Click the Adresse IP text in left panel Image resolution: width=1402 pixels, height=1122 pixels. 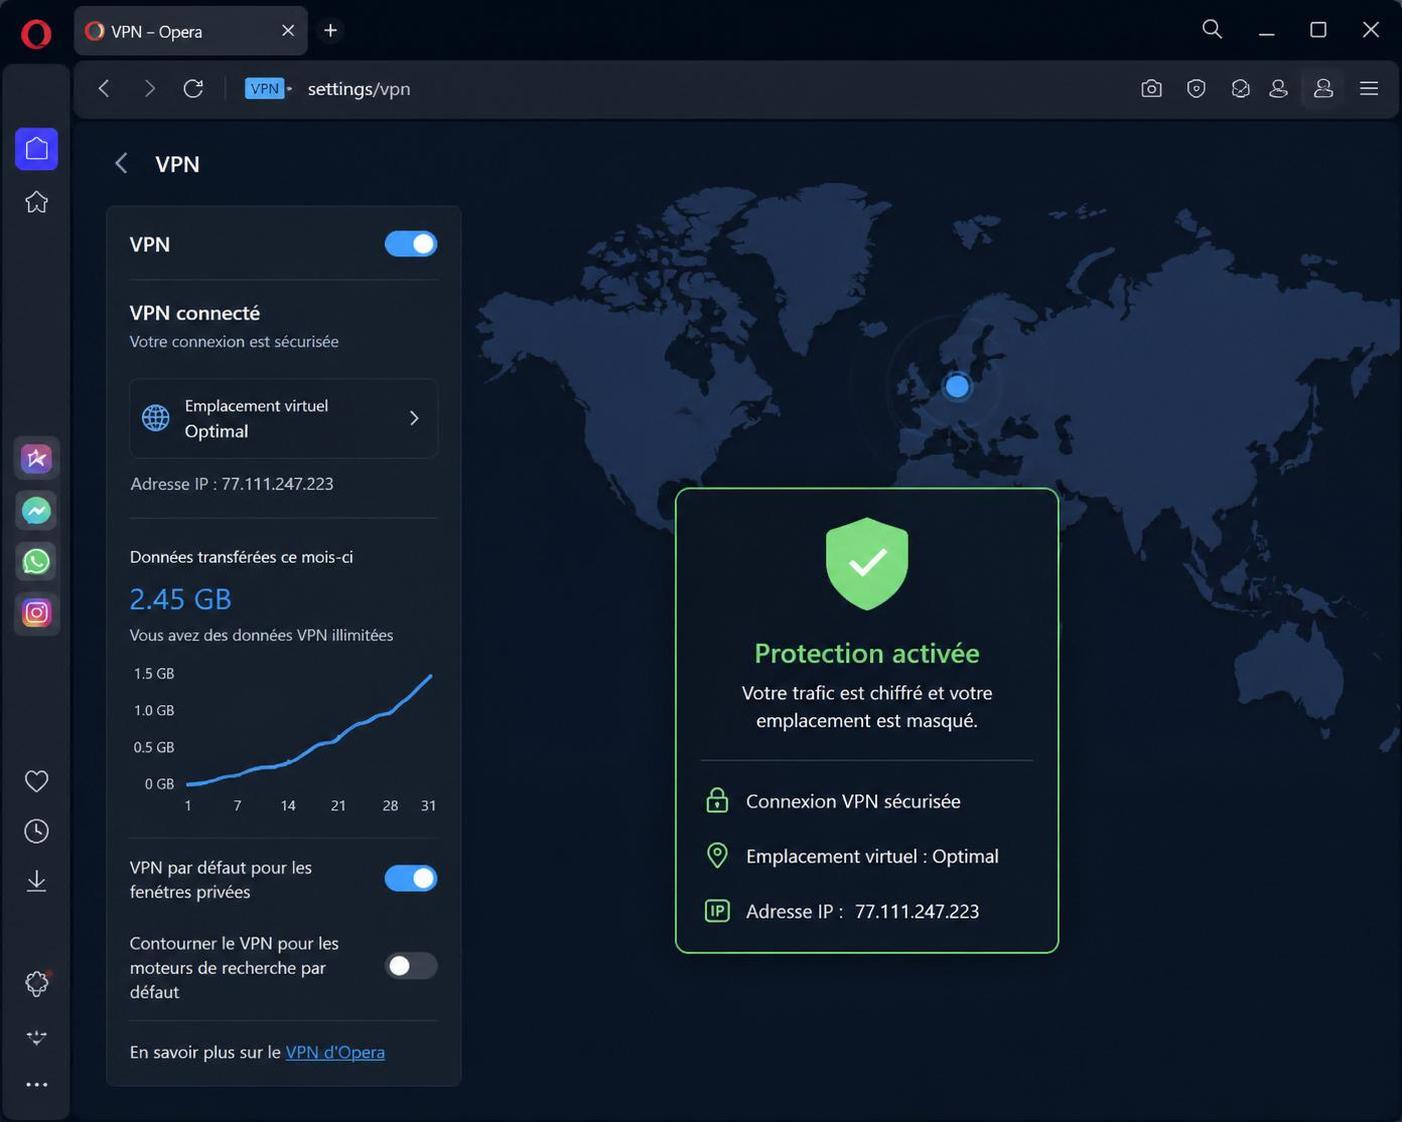pyautogui.click(x=232, y=484)
